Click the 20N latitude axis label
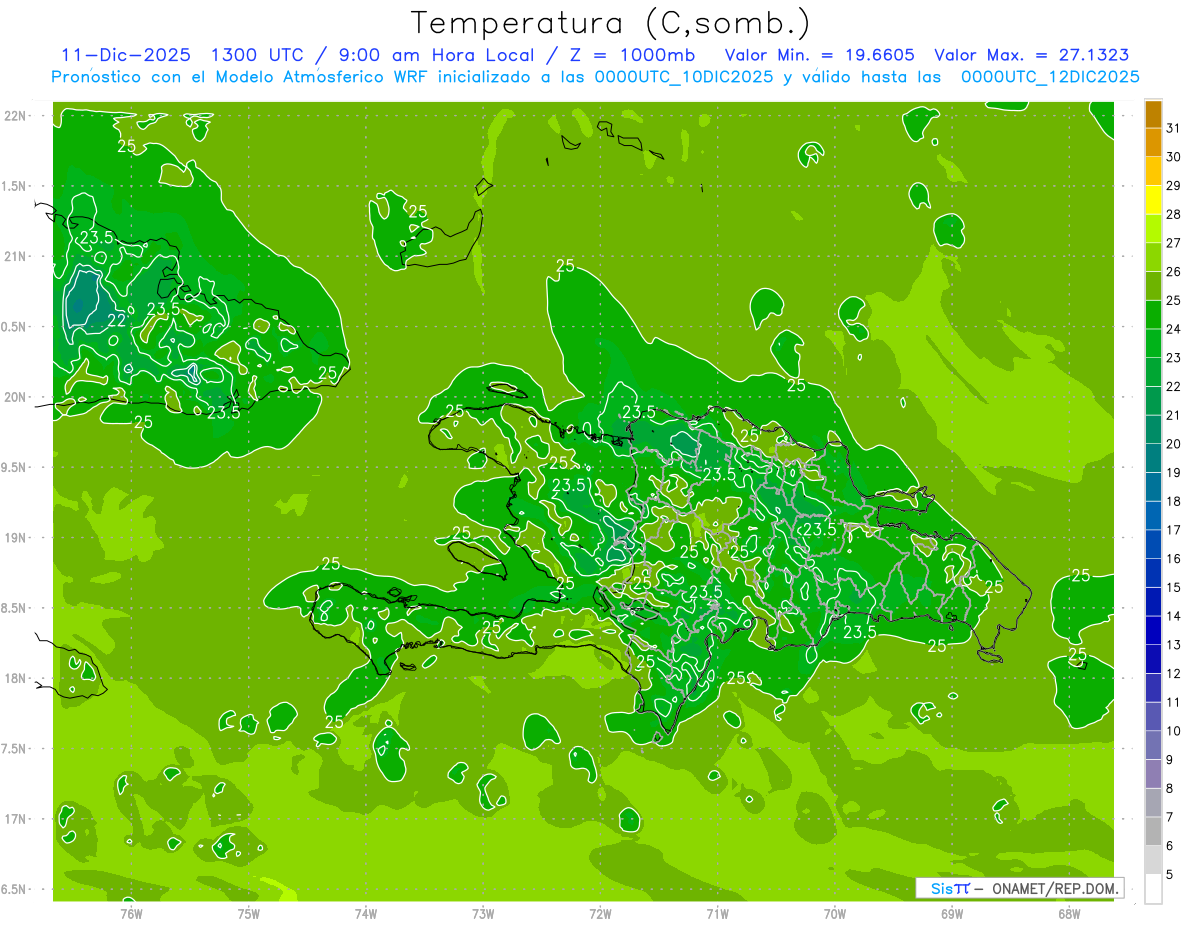This screenshot has width=1200, height=927. 16,397
